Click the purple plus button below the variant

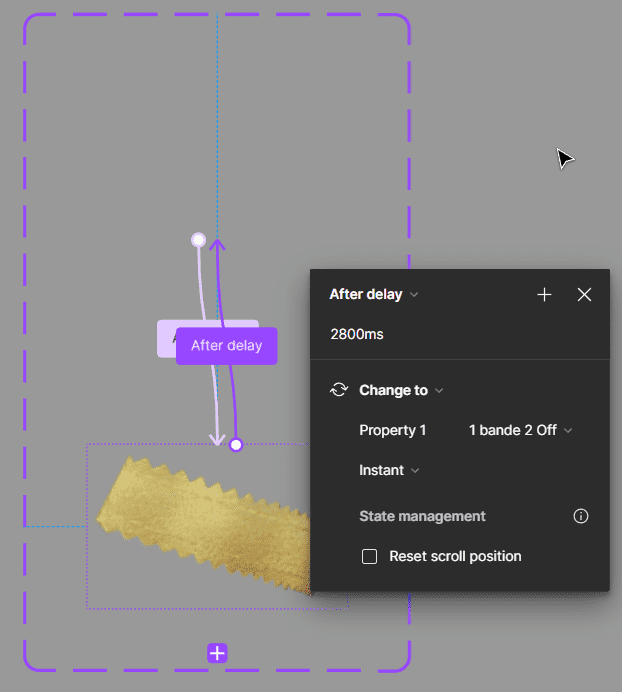coord(217,653)
